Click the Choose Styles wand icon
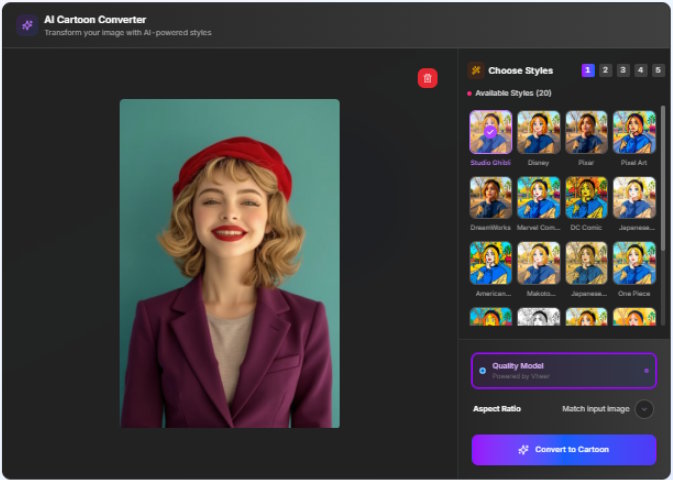673x480 pixels. (476, 71)
